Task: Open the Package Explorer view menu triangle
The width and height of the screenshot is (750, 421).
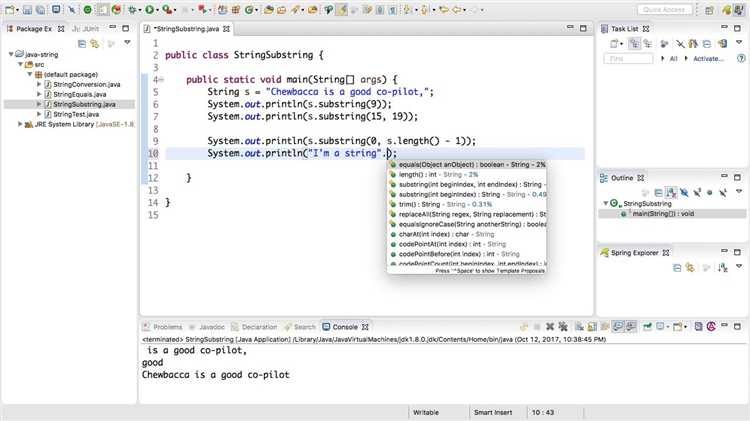Action: point(127,43)
